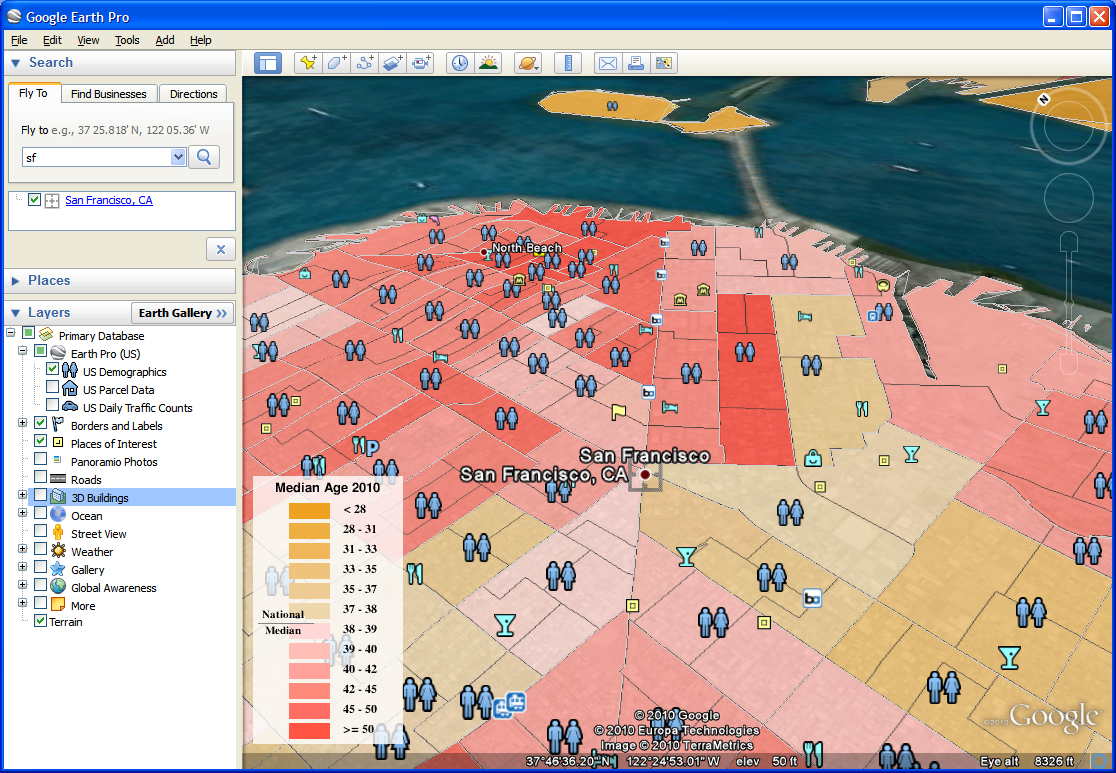1116x773 pixels.
Task: Open the Add menu
Action: click(165, 41)
